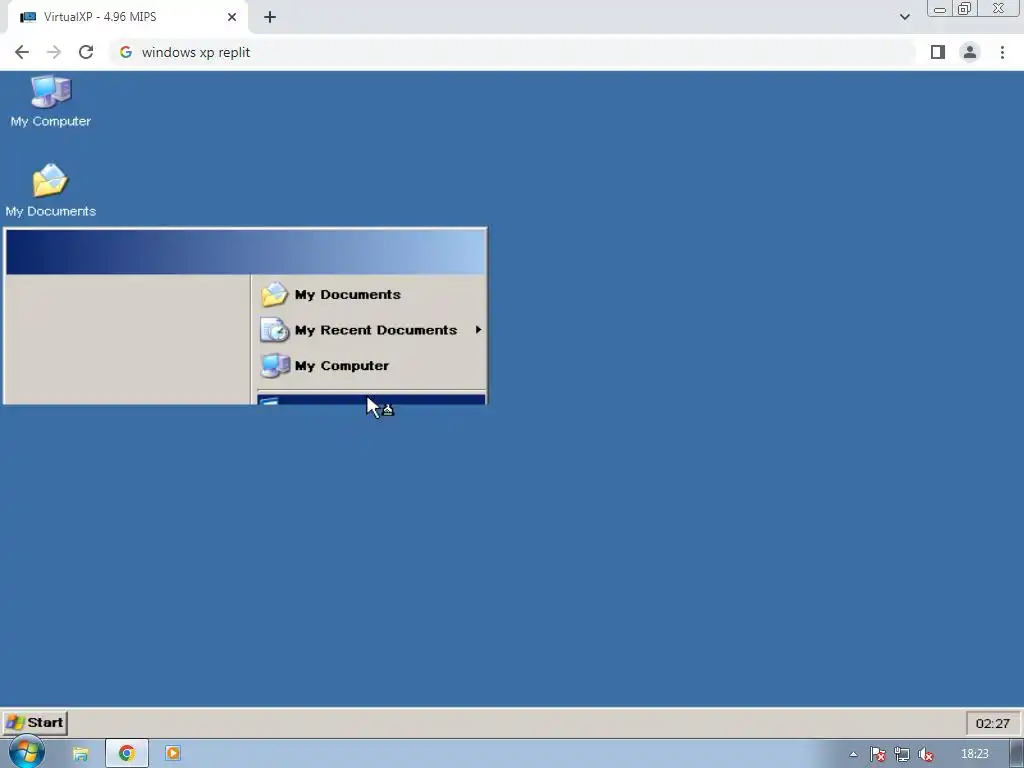This screenshot has width=1024, height=768.
Task: Open My Documents desktop icon
Action: 50,191
